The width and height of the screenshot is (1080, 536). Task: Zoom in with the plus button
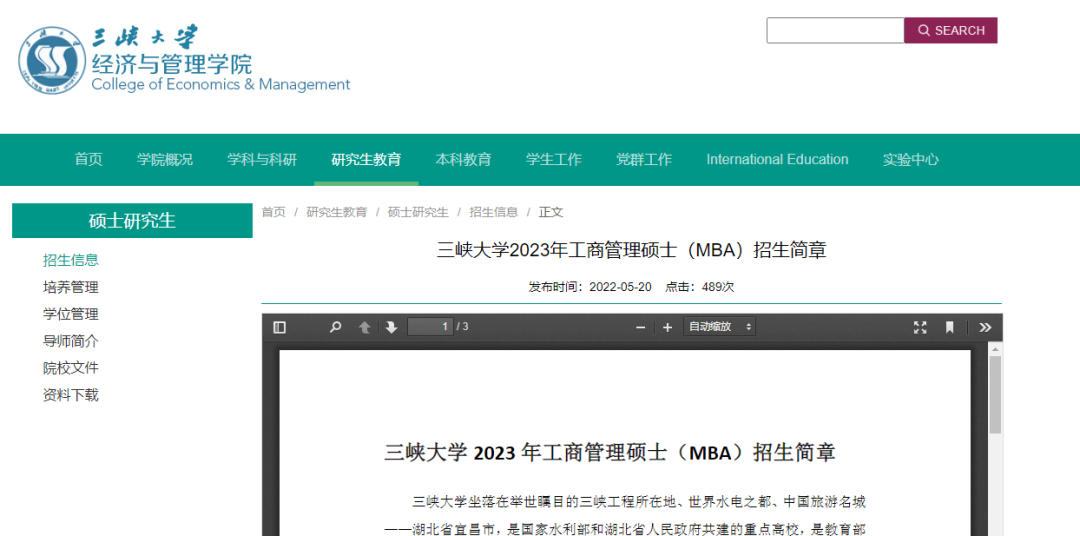pyautogui.click(x=667, y=327)
